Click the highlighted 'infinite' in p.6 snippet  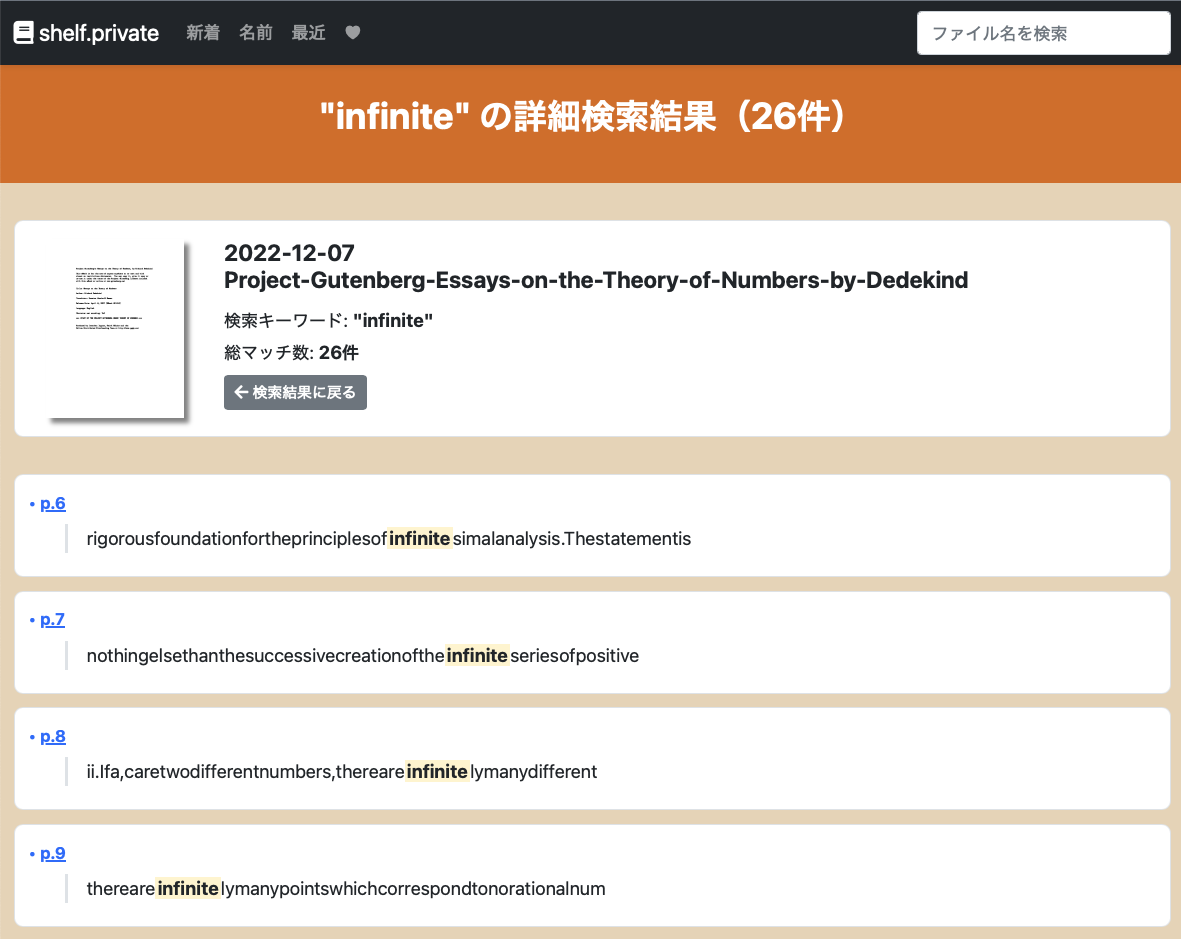pyautogui.click(x=420, y=538)
